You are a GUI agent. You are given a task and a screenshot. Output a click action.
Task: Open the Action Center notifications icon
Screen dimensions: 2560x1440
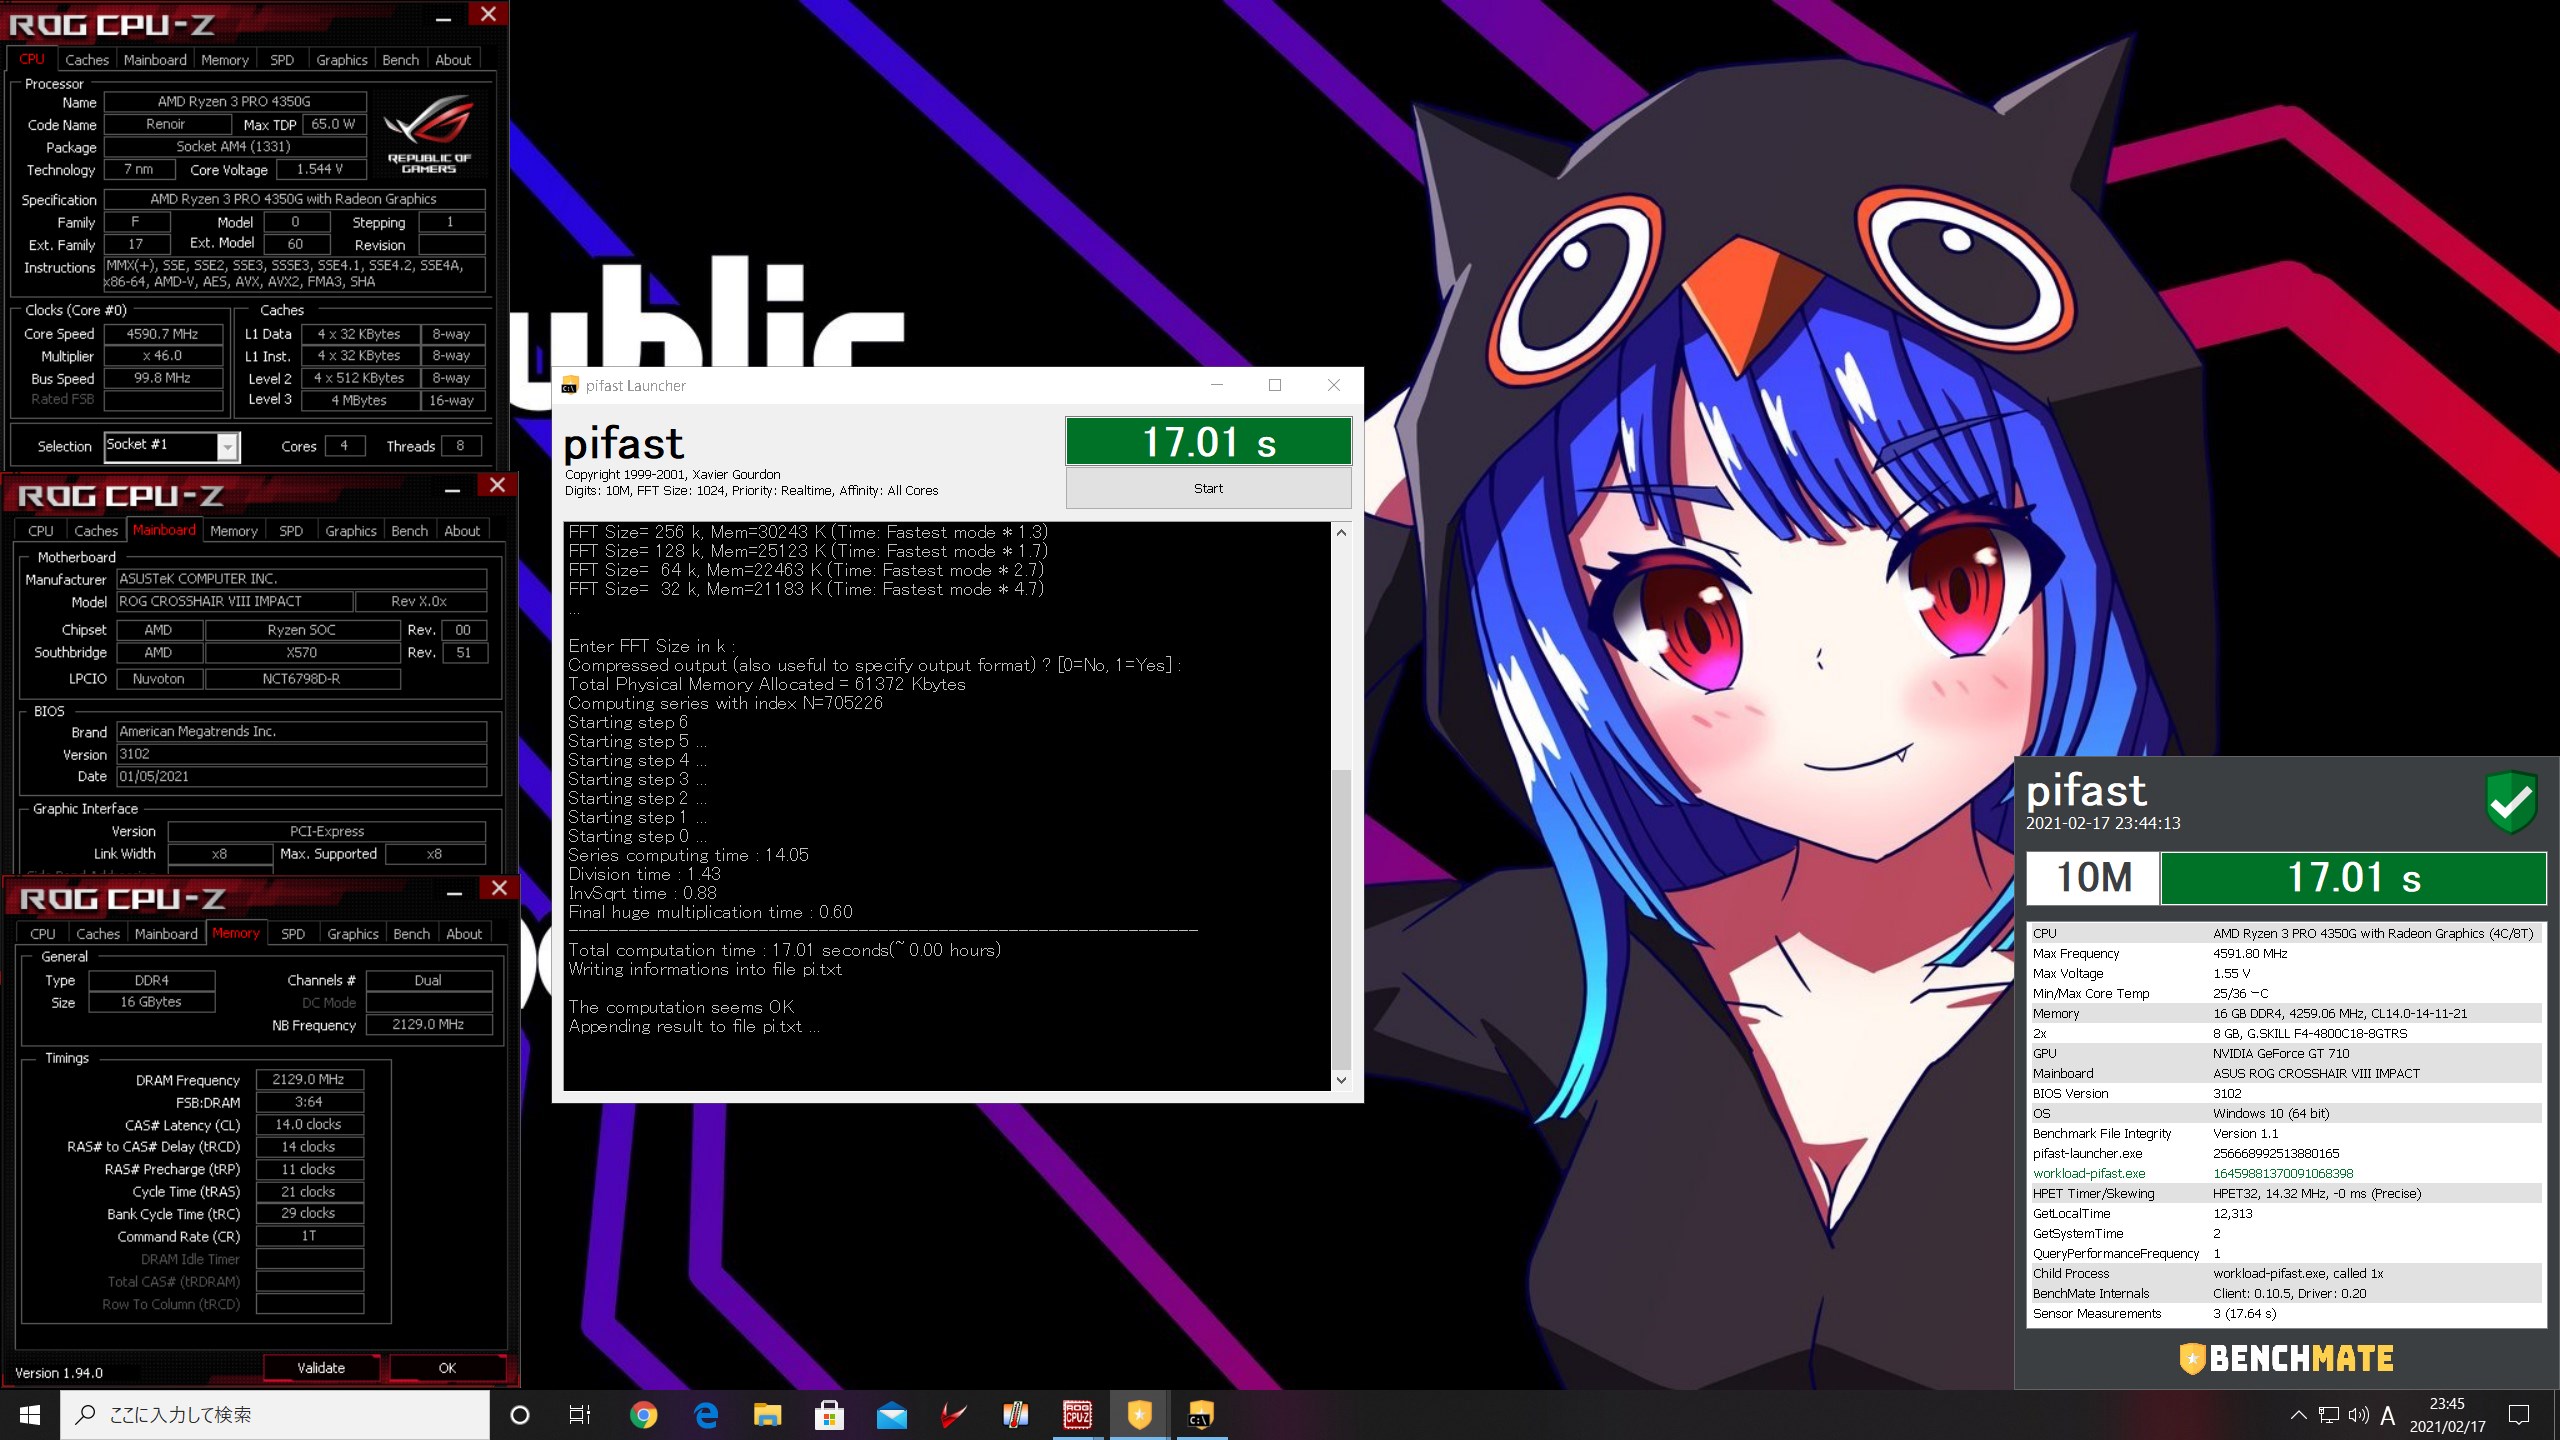pyautogui.click(x=2519, y=1415)
